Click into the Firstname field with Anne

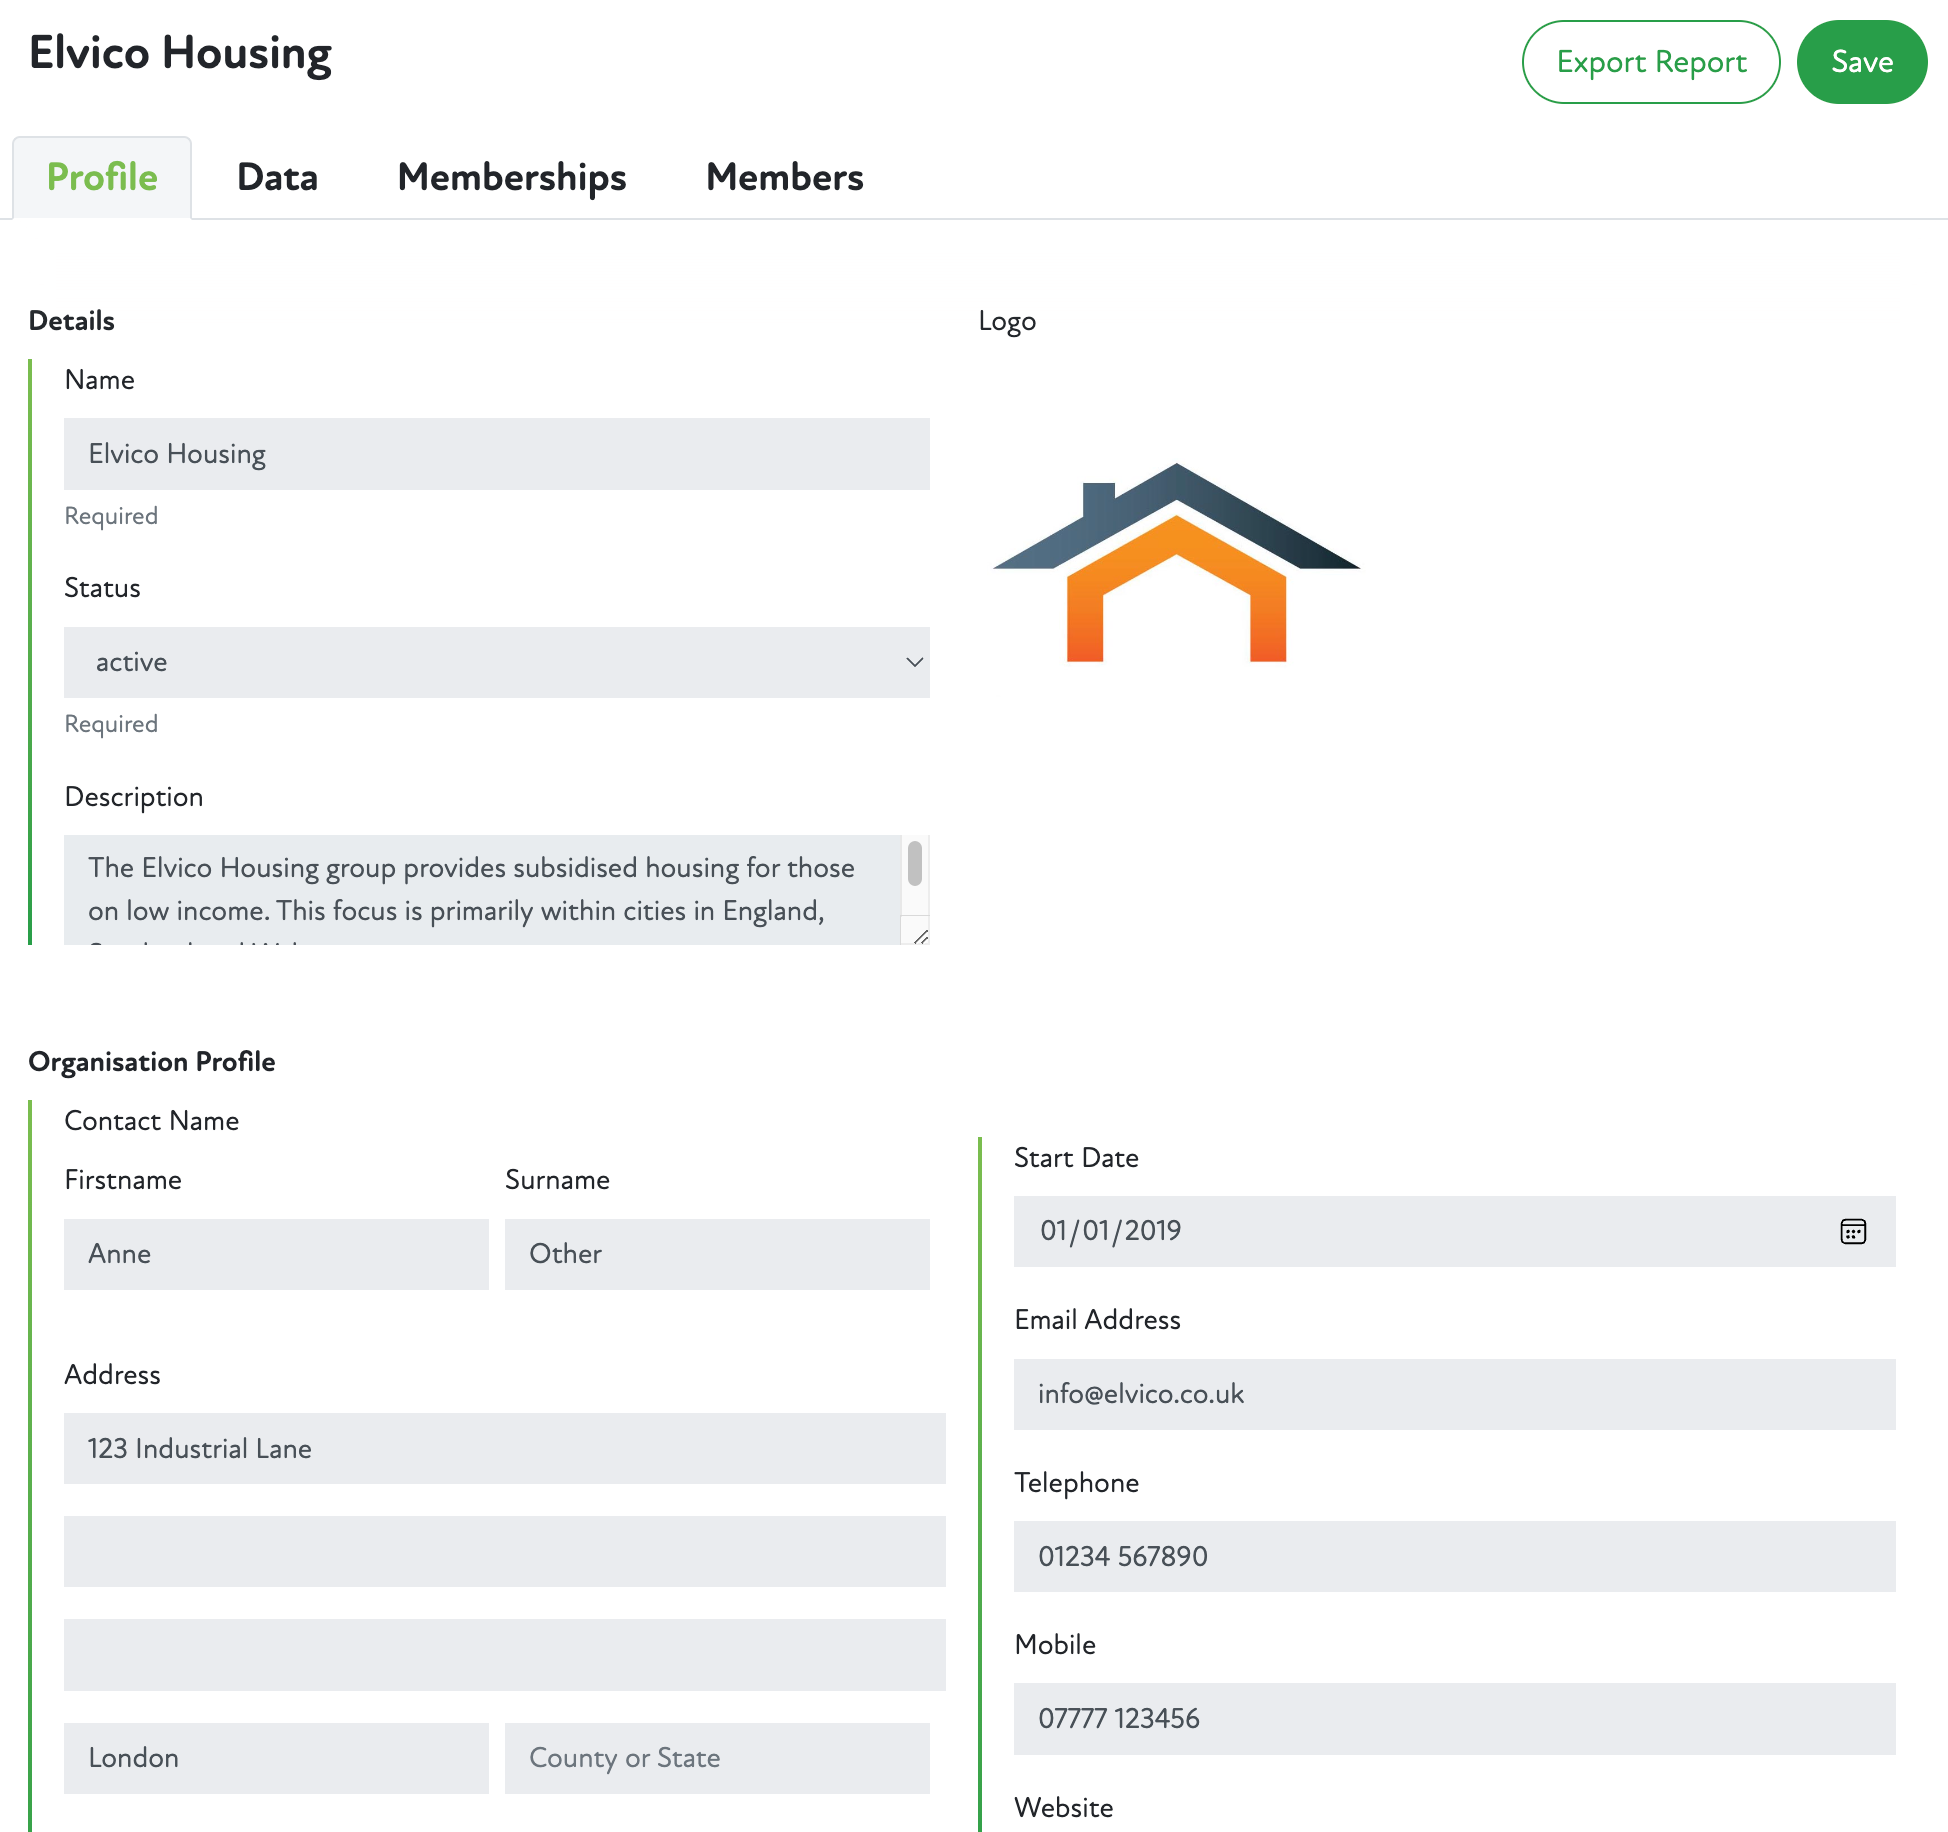276,1254
